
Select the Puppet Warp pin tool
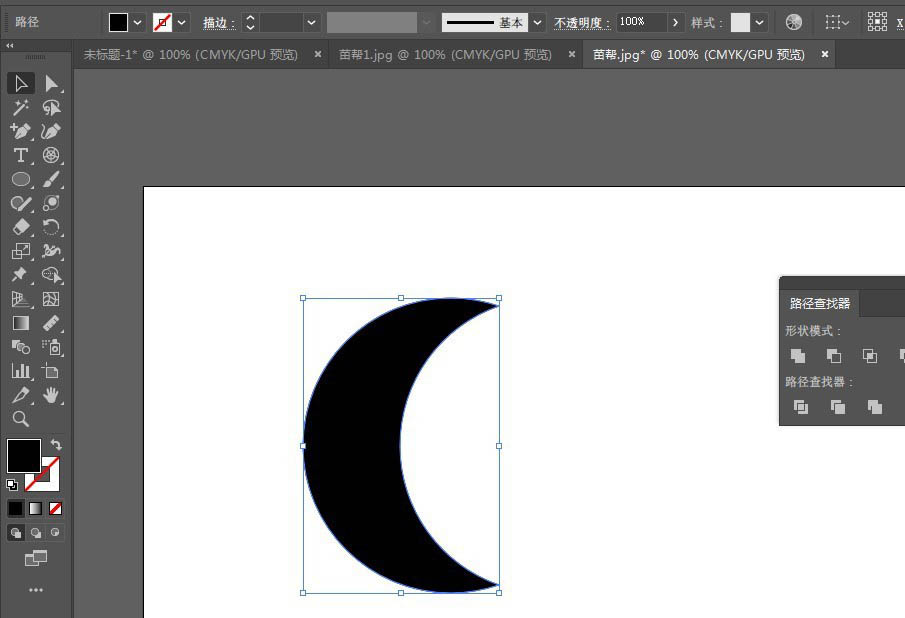(x=21, y=275)
